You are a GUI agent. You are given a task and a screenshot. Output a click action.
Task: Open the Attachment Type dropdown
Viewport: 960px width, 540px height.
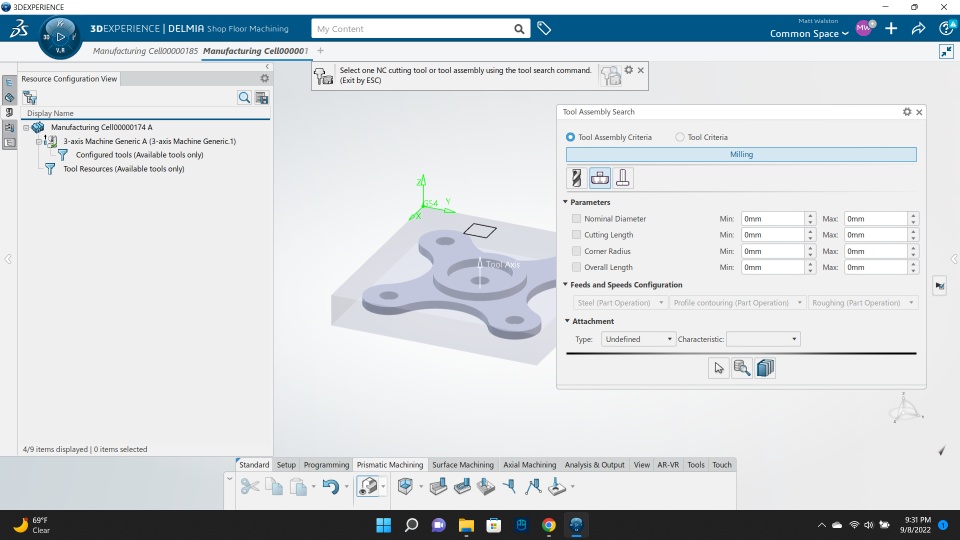637,339
